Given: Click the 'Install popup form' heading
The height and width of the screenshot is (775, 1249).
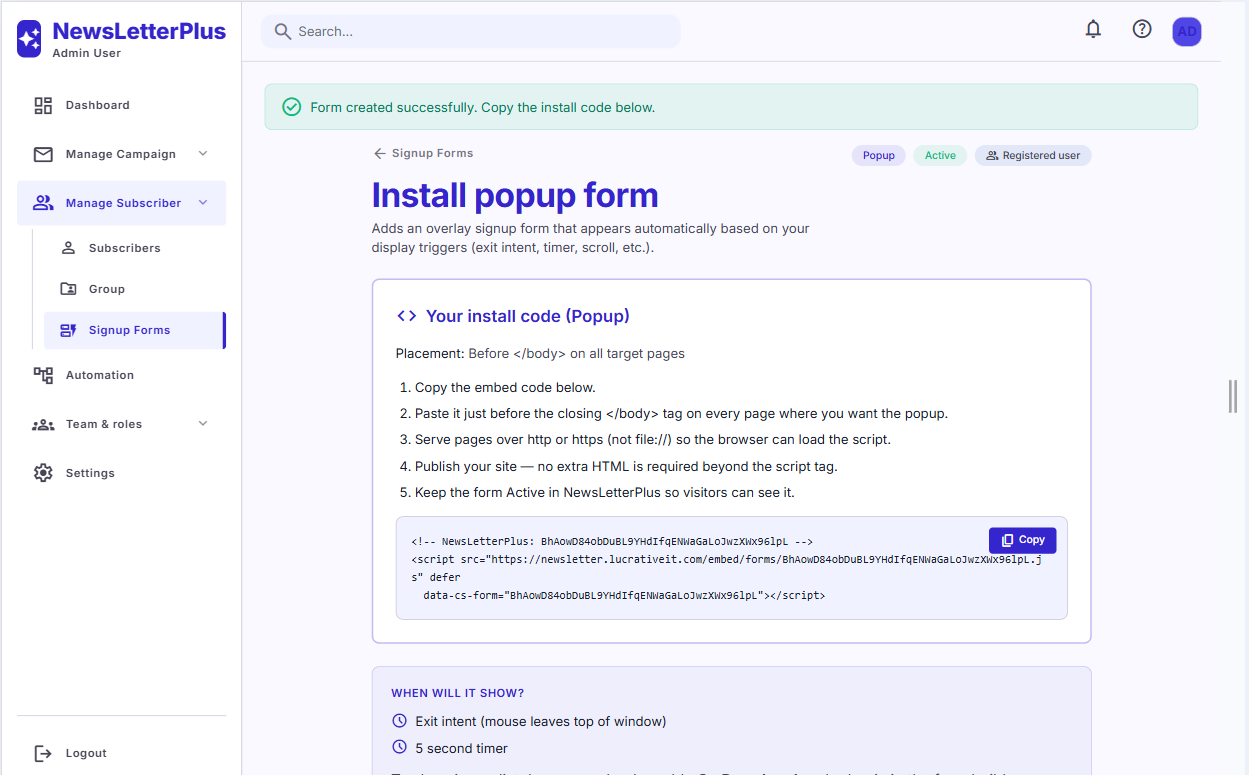Looking at the screenshot, I should click(515, 195).
